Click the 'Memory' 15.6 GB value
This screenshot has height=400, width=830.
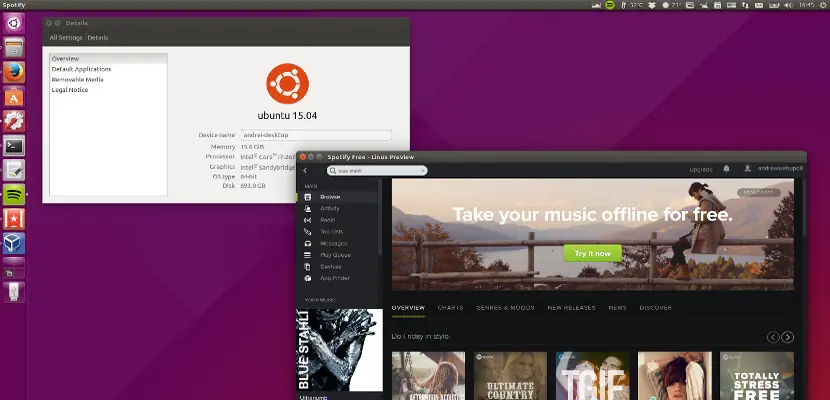pos(252,147)
